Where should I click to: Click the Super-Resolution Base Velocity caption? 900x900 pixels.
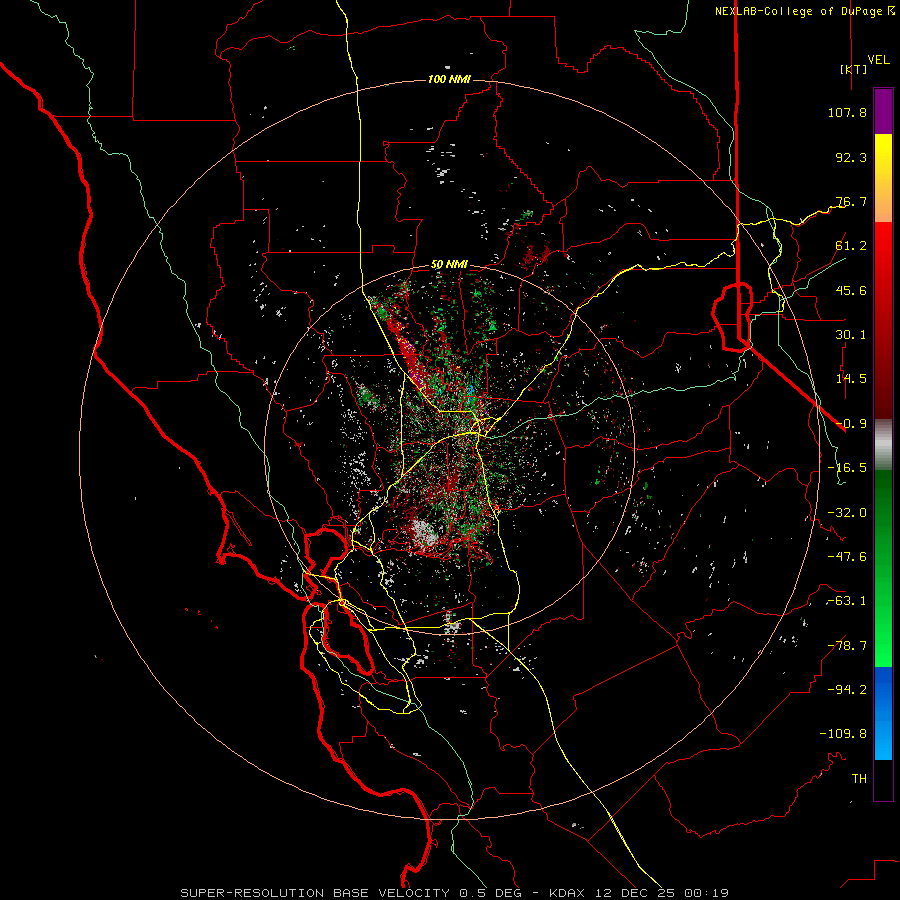coord(455,893)
